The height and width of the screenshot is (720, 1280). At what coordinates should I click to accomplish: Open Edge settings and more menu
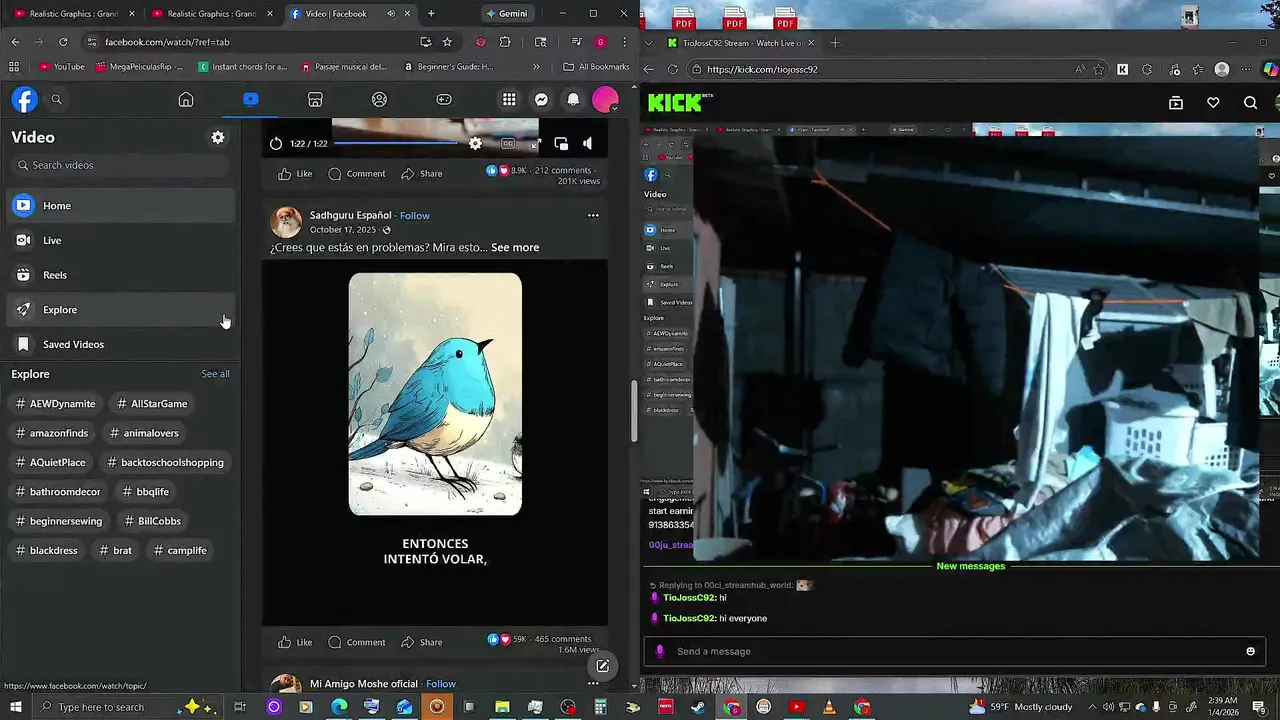1246,69
